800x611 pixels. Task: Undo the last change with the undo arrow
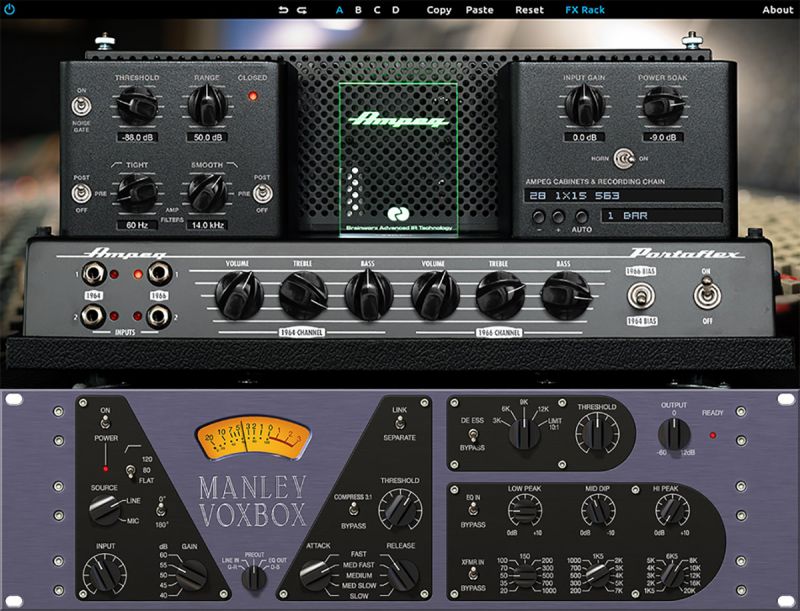[283, 10]
